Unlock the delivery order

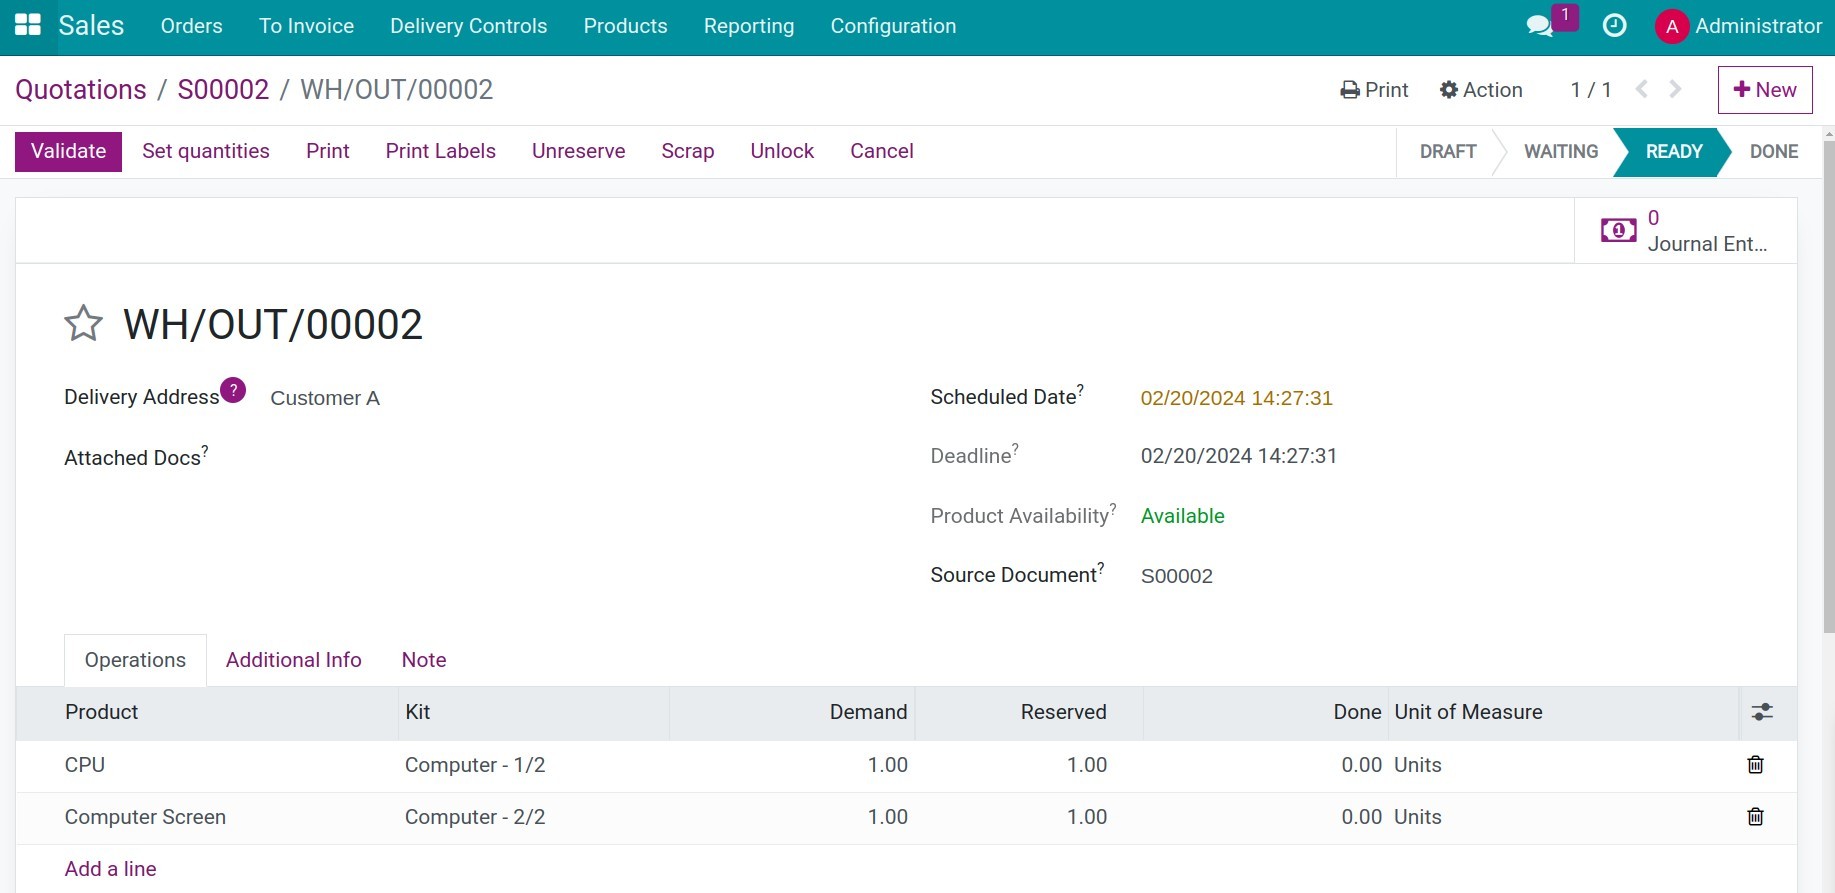782,152
